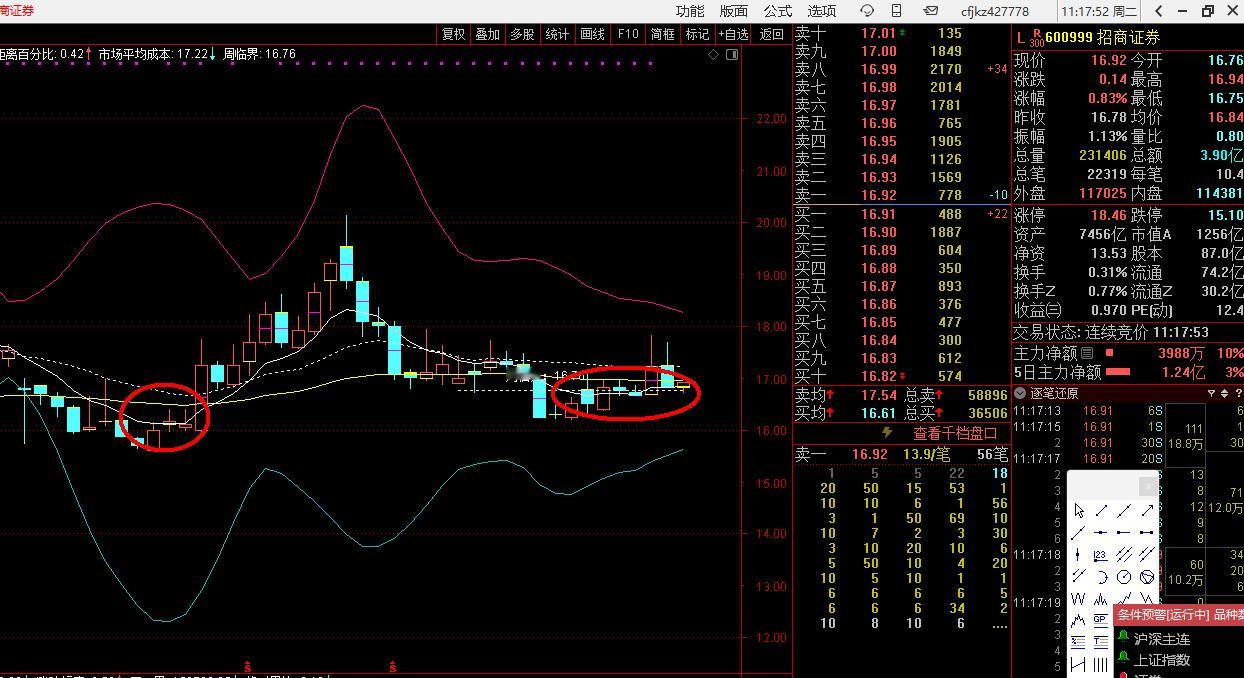Open the mobile phone icon in title bar

coord(897,11)
